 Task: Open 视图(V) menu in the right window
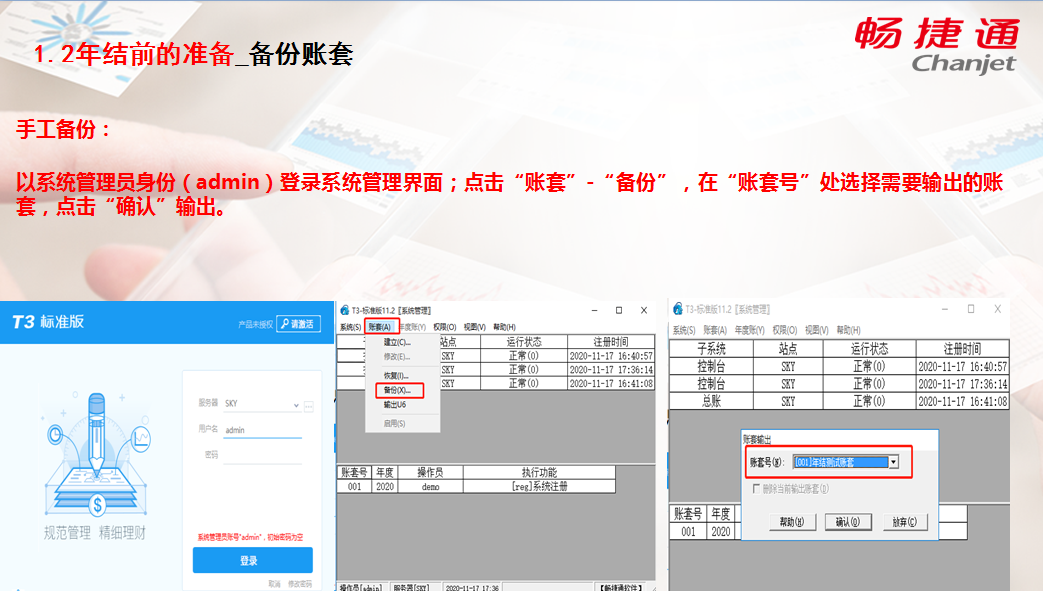(817, 330)
